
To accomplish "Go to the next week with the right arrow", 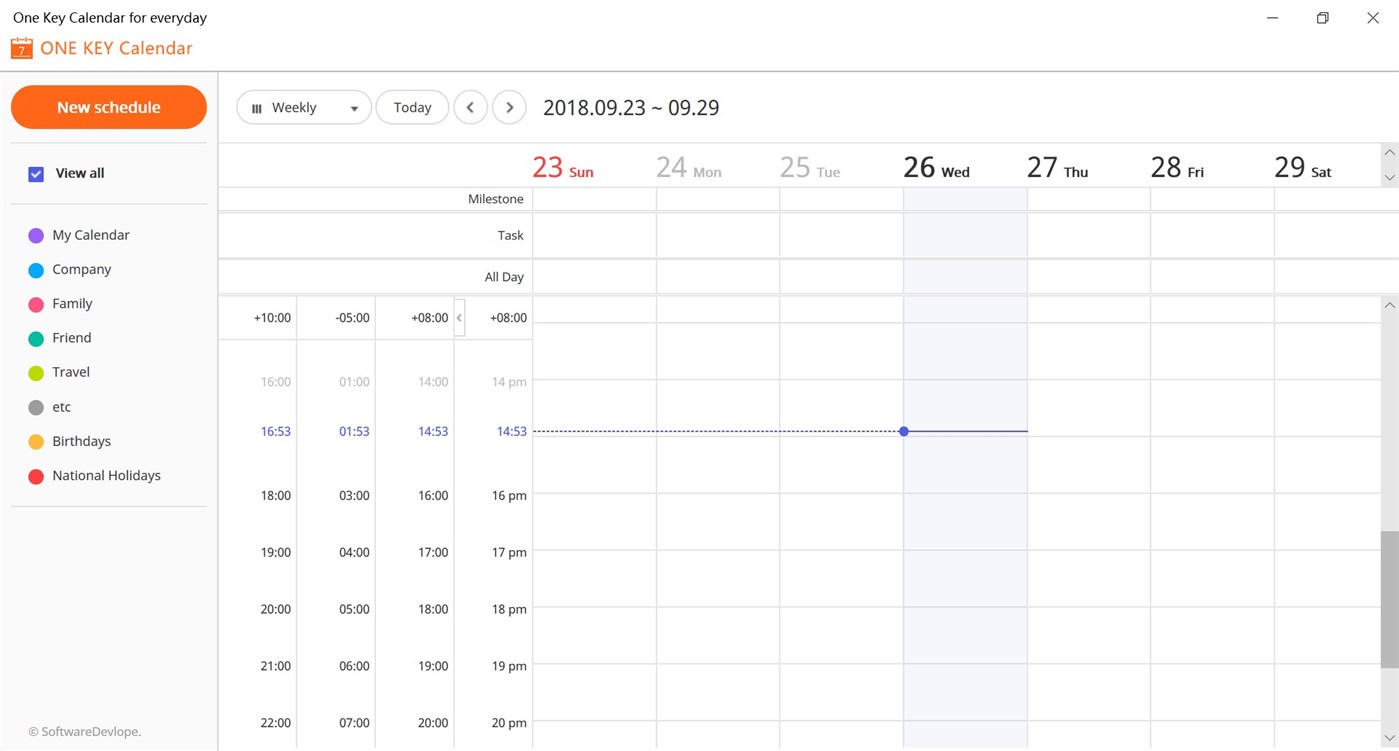I will [x=509, y=107].
